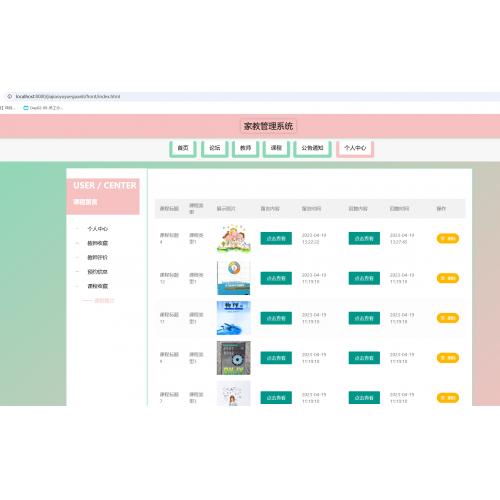This screenshot has height=500, width=500.
Task: Go to the 论坛 navigation tab
Action: click(215, 148)
